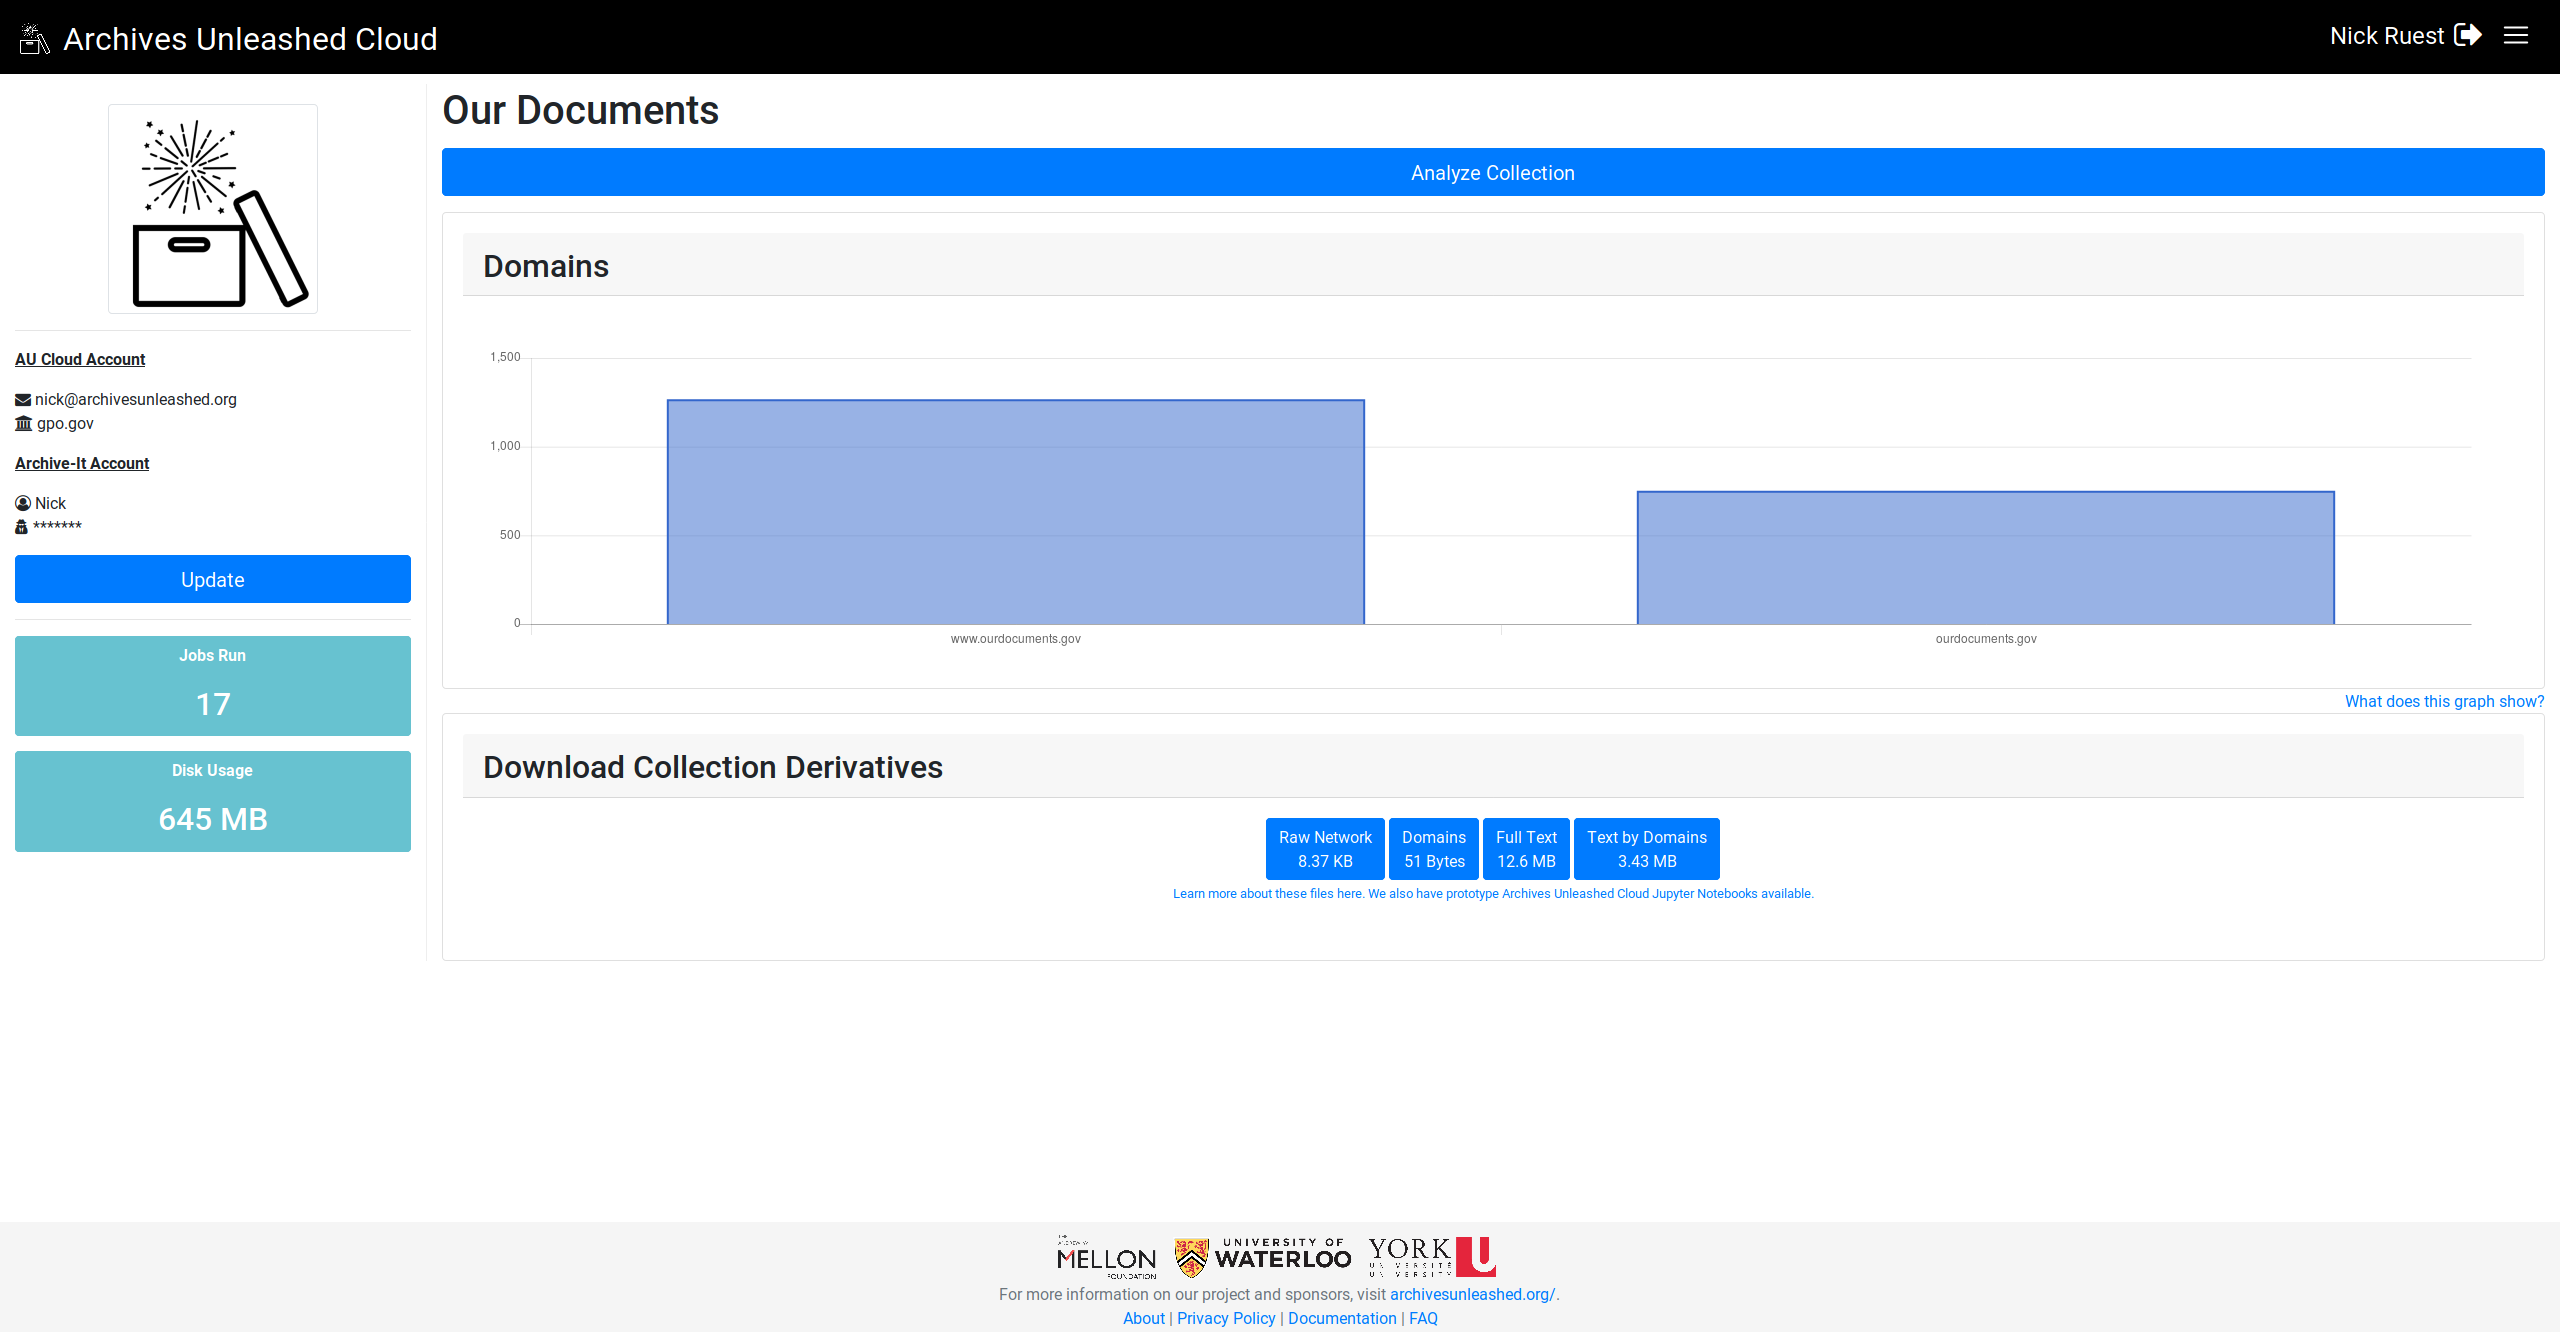Click the Archives Unleashed Cloud title

tap(250, 39)
